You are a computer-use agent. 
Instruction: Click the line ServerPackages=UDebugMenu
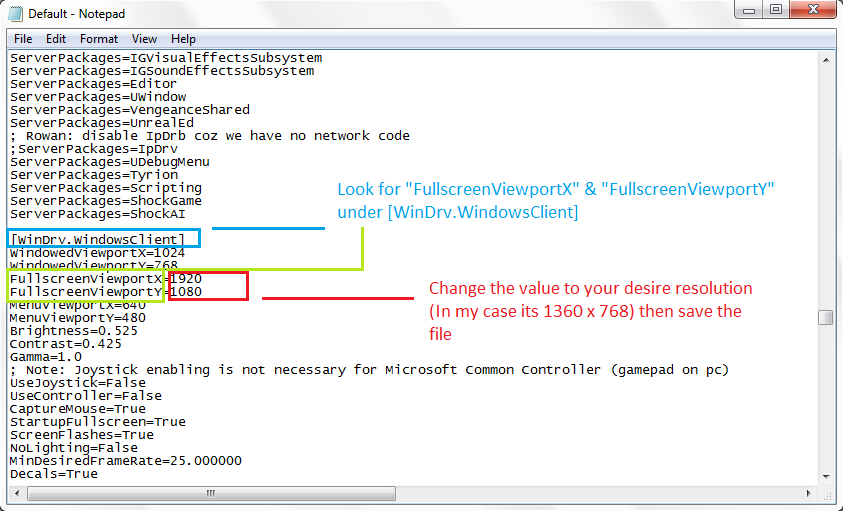click(110, 162)
